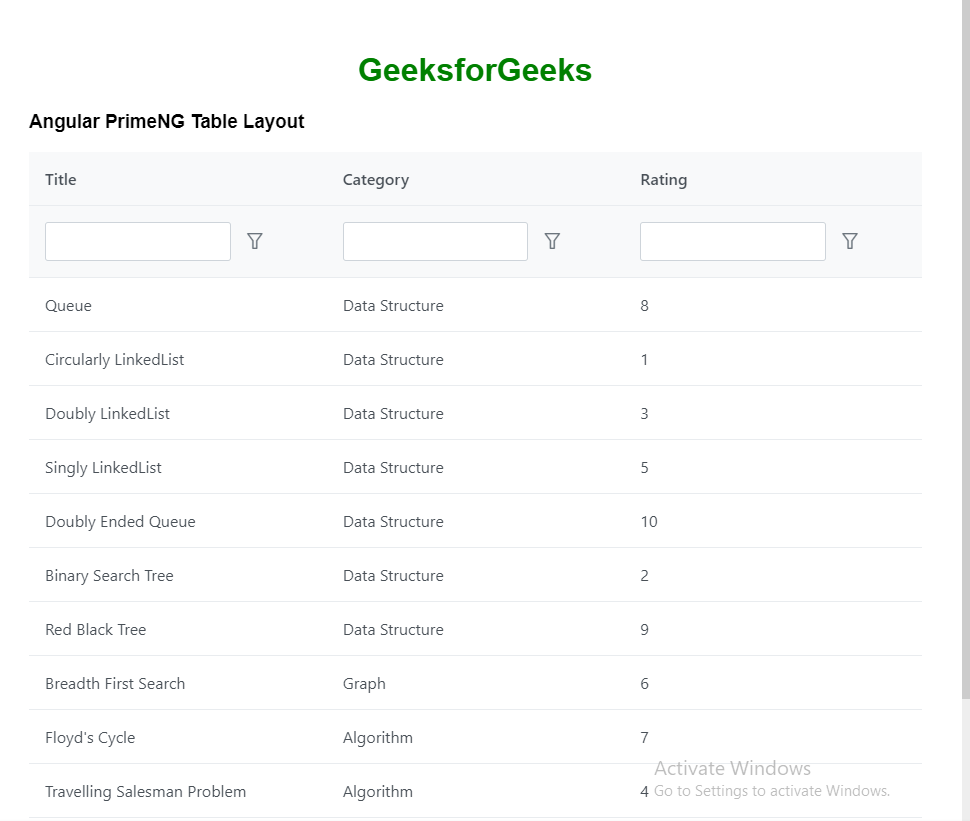
Task: Click the Rating column header
Action: [664, 180]
